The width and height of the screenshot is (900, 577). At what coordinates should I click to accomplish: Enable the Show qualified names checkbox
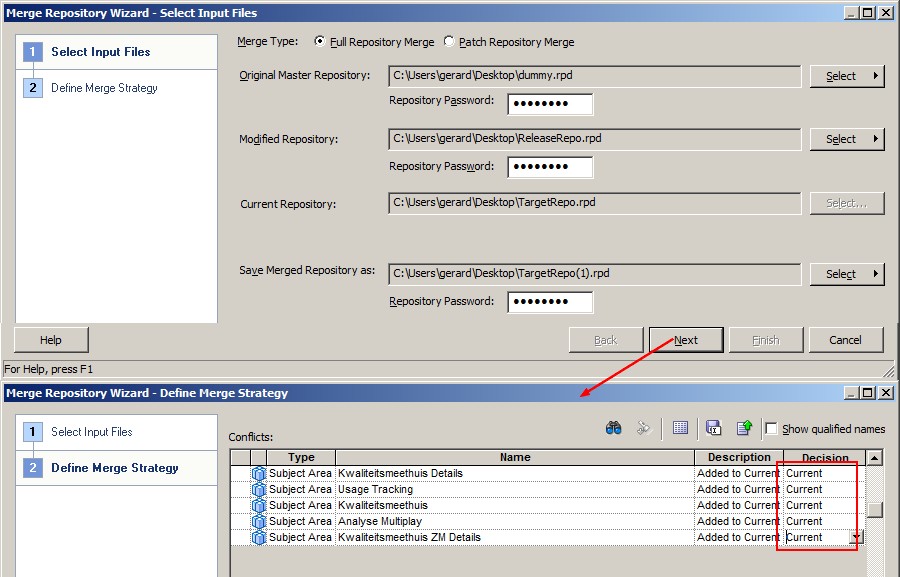click(770, 428)
